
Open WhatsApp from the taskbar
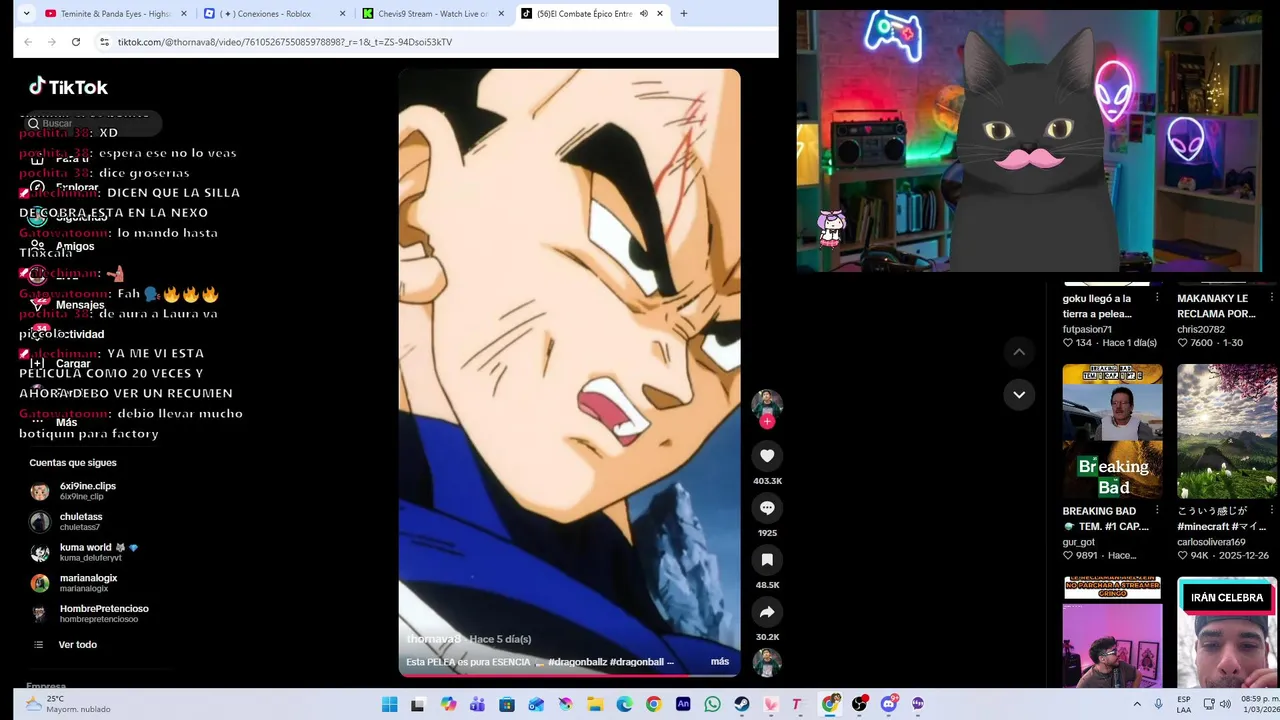(x=712, y=704)
